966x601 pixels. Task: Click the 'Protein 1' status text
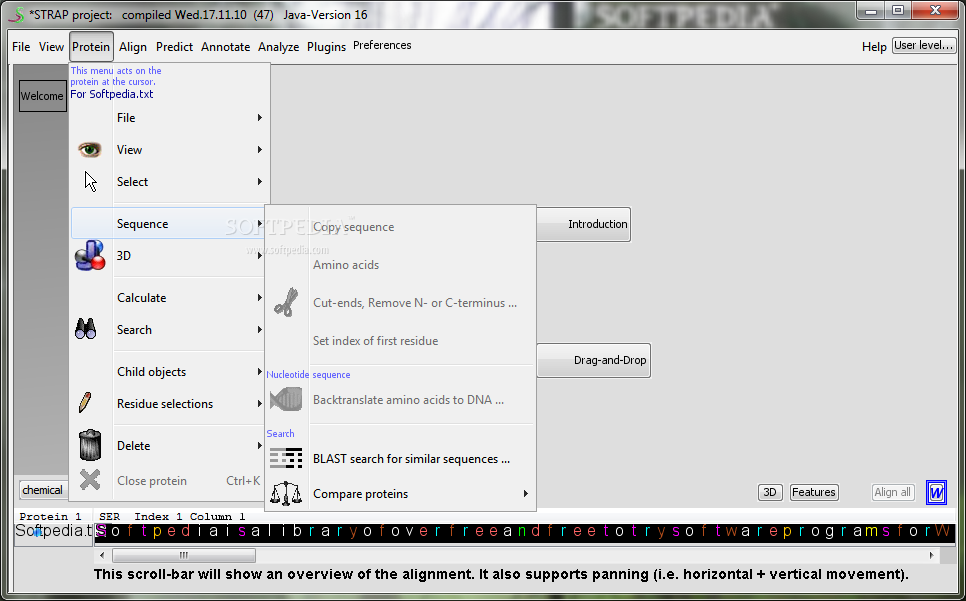click(x=51, y=517)
